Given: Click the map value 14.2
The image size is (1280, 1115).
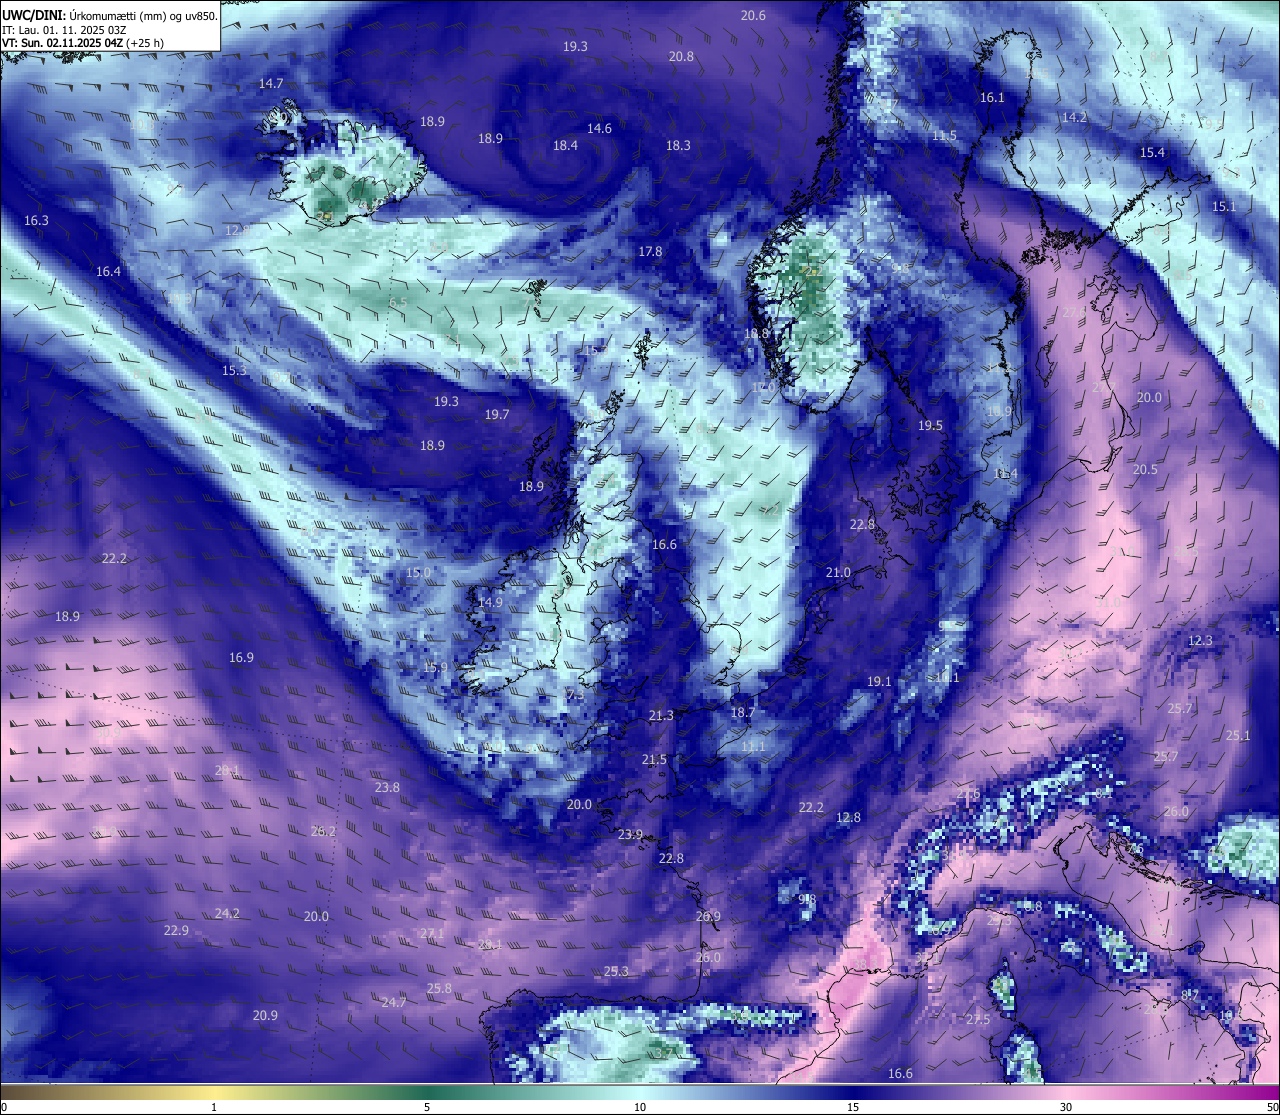Looking at the screenshot, I should pyautogui.click(x=1074, y=117).
